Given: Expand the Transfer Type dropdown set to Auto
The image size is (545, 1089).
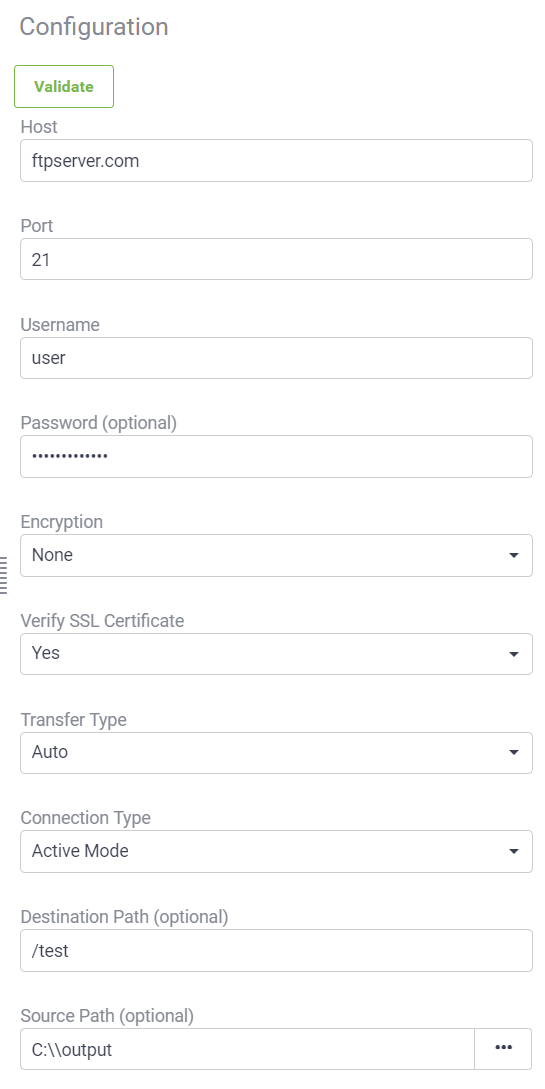Looking at the screenshot, I should click(x=276, y=753).
